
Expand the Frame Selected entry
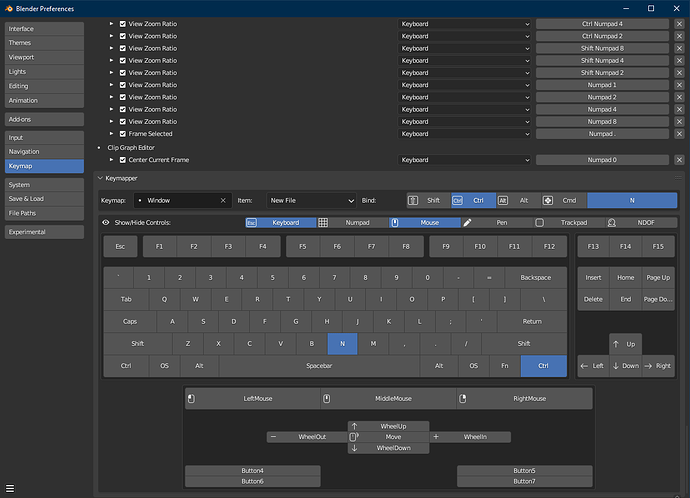(111, 134)
